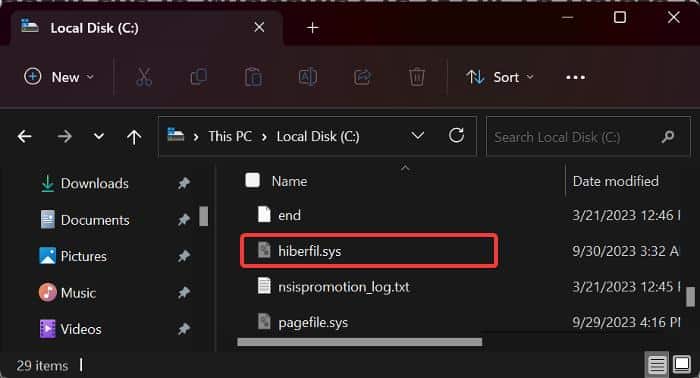Click the search magnifier icon

click(x=668, y=136)
